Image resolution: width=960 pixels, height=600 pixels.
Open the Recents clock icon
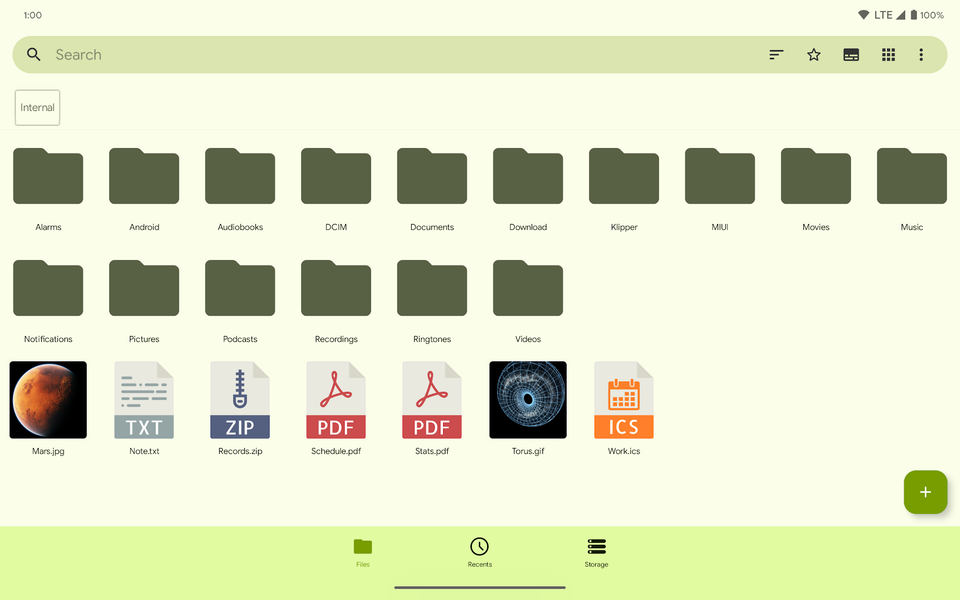[479, 547]
